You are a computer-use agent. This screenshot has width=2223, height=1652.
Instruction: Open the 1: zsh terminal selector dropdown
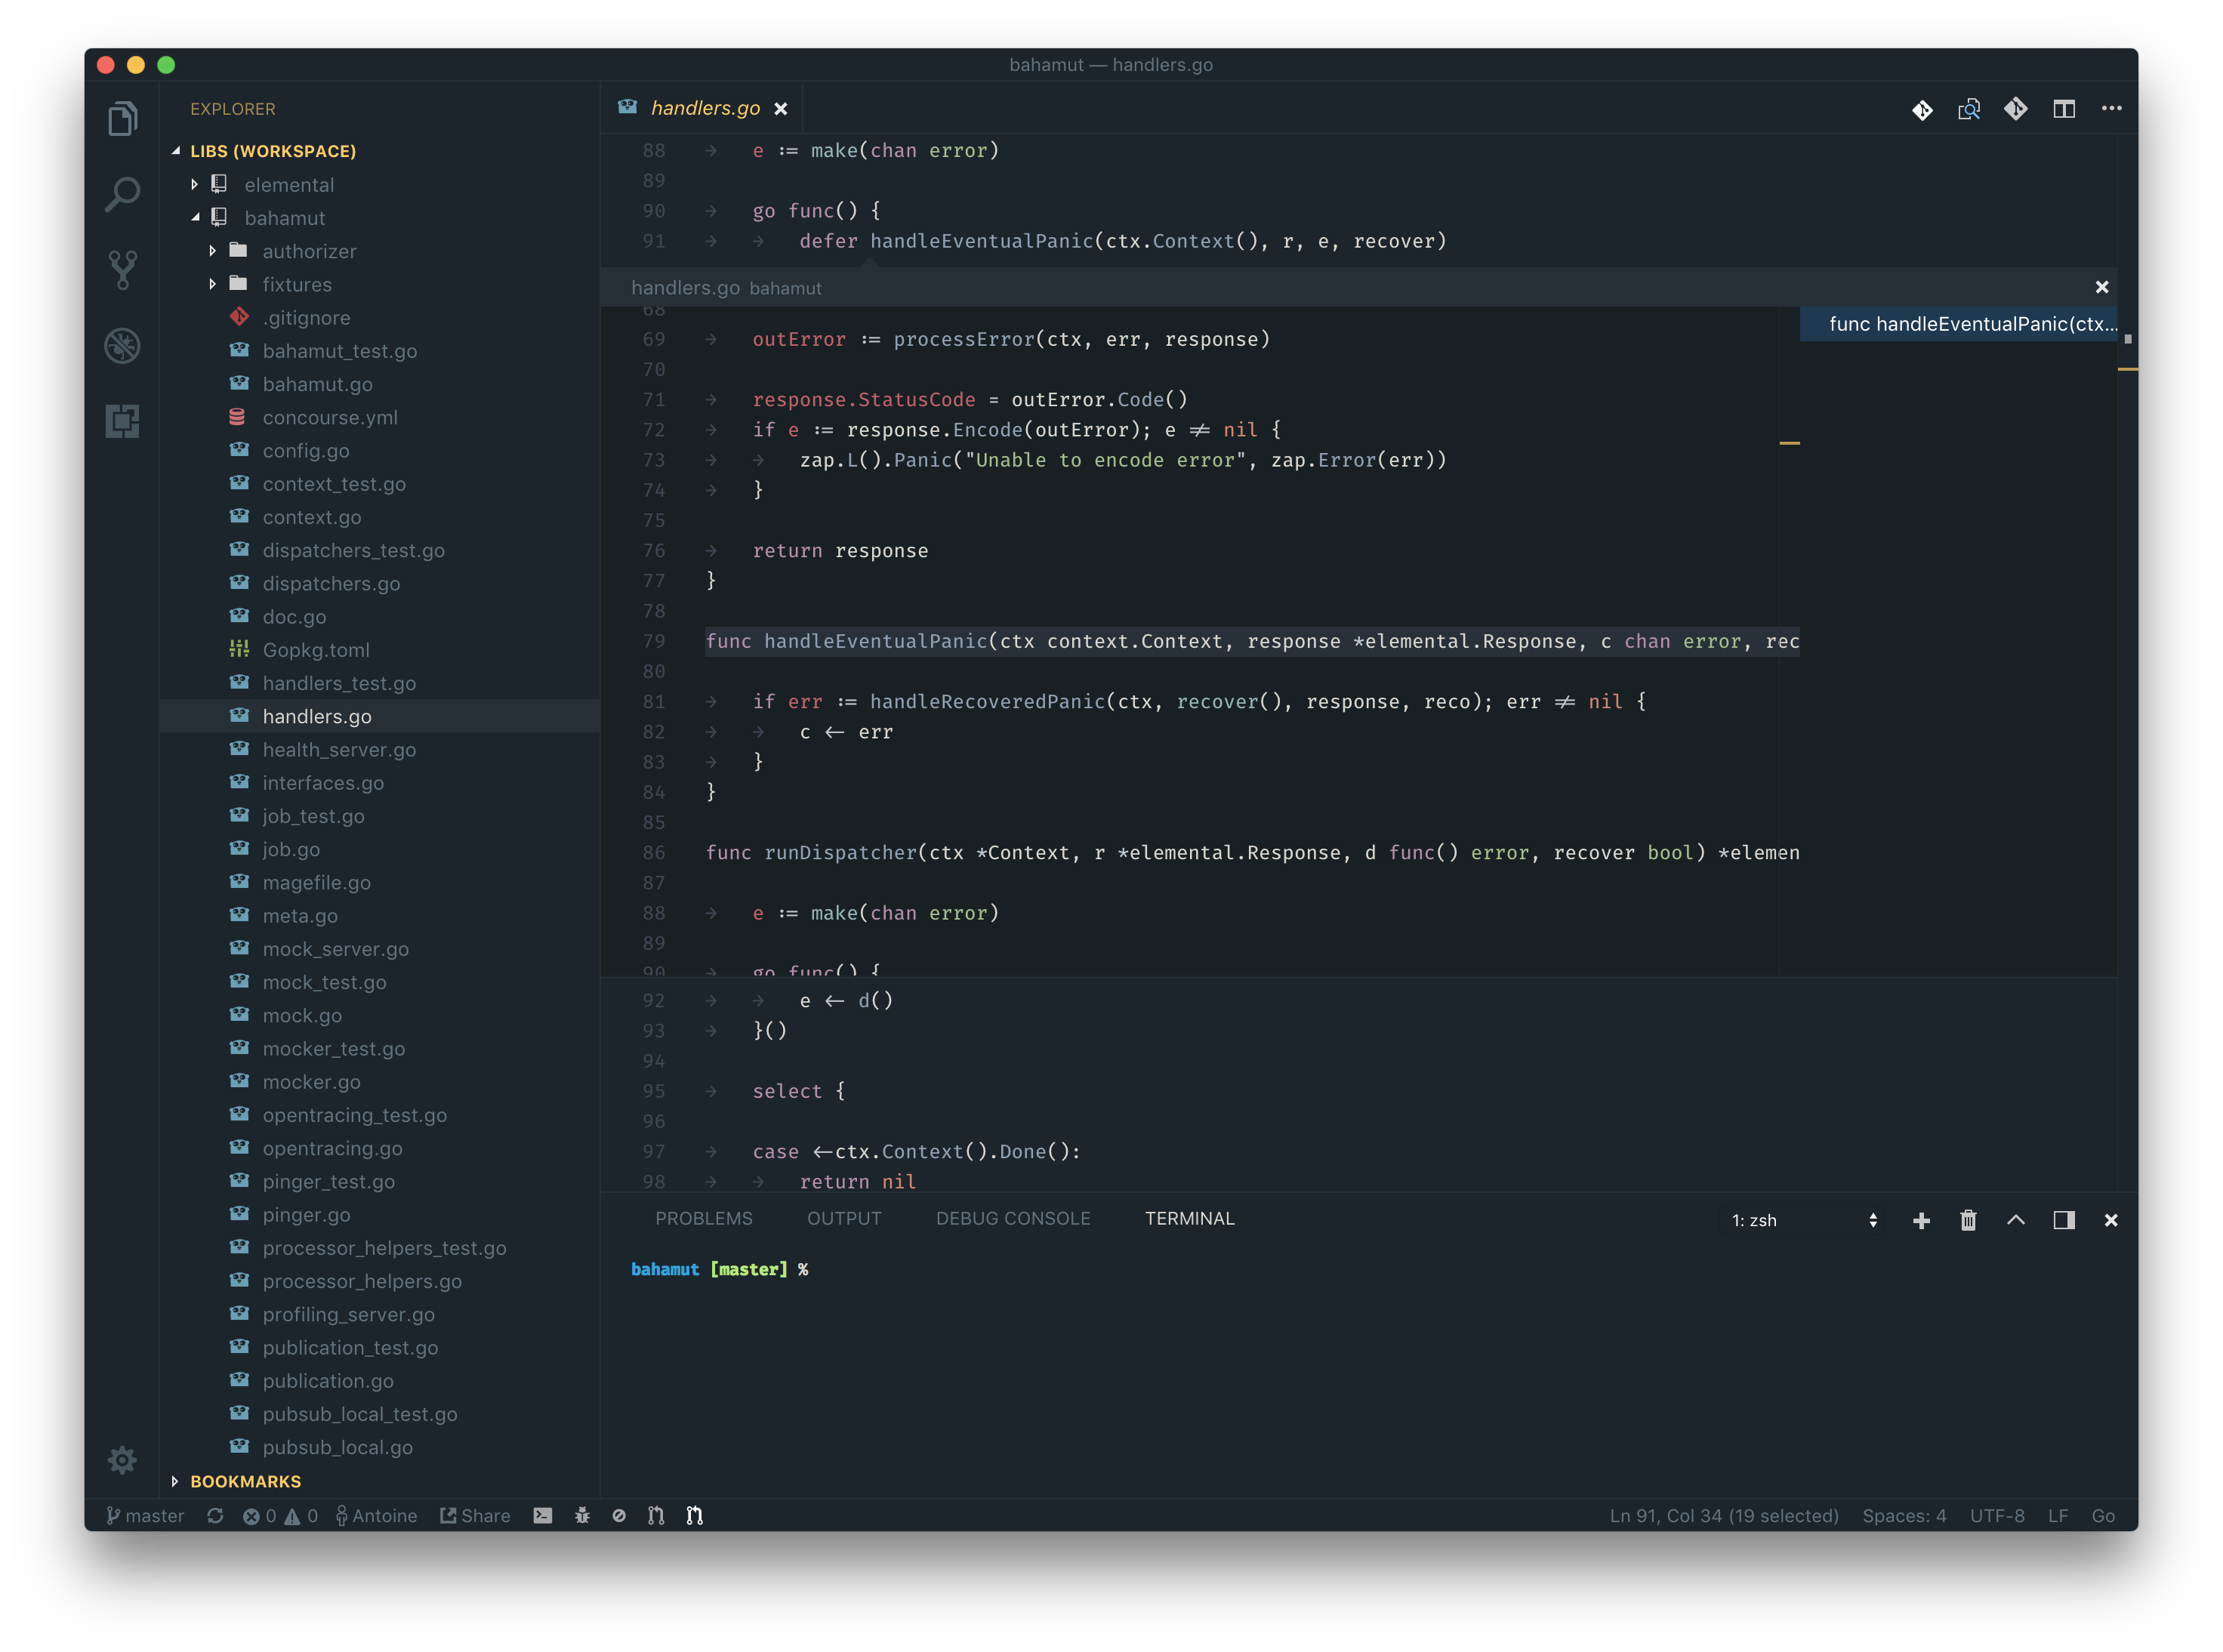coord(1803,1220)
